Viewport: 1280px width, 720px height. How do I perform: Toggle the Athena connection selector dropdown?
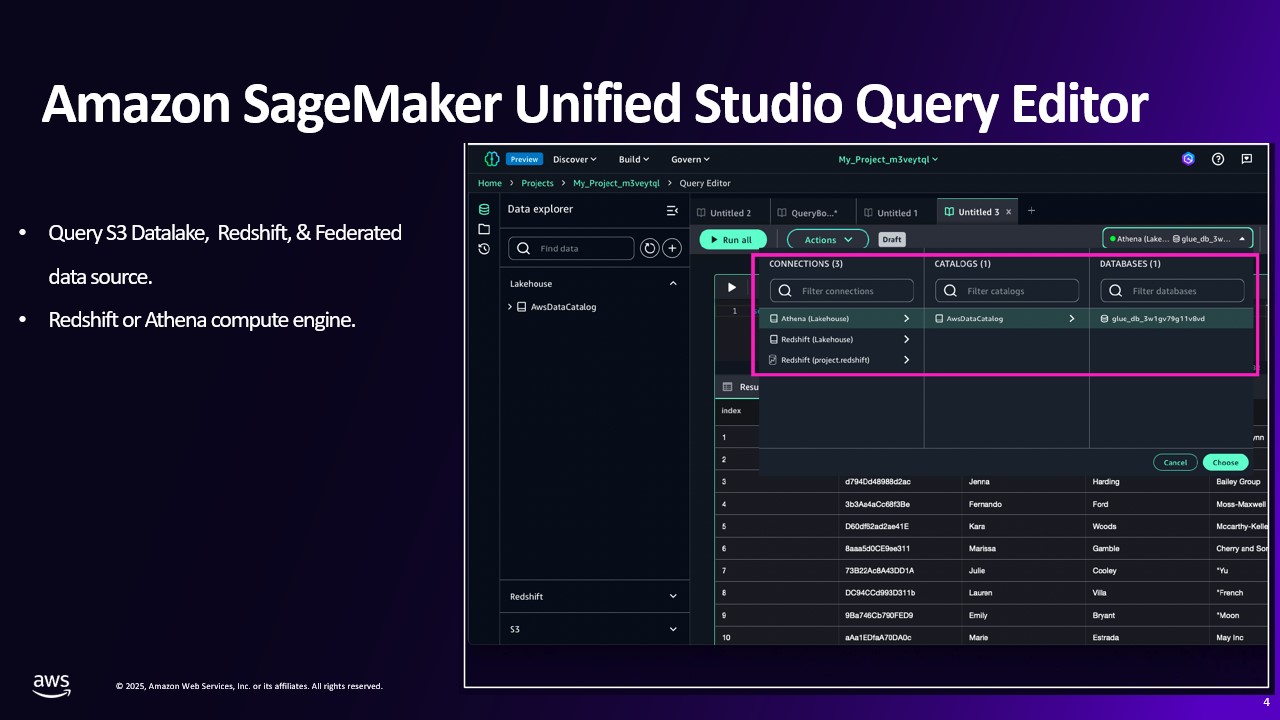[x=1178, y=239]
